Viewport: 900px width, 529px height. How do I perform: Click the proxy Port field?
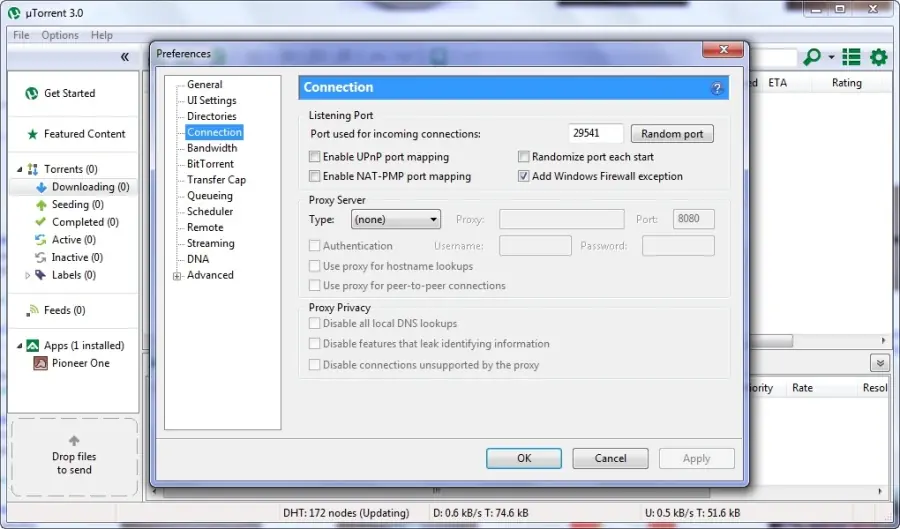693,219
